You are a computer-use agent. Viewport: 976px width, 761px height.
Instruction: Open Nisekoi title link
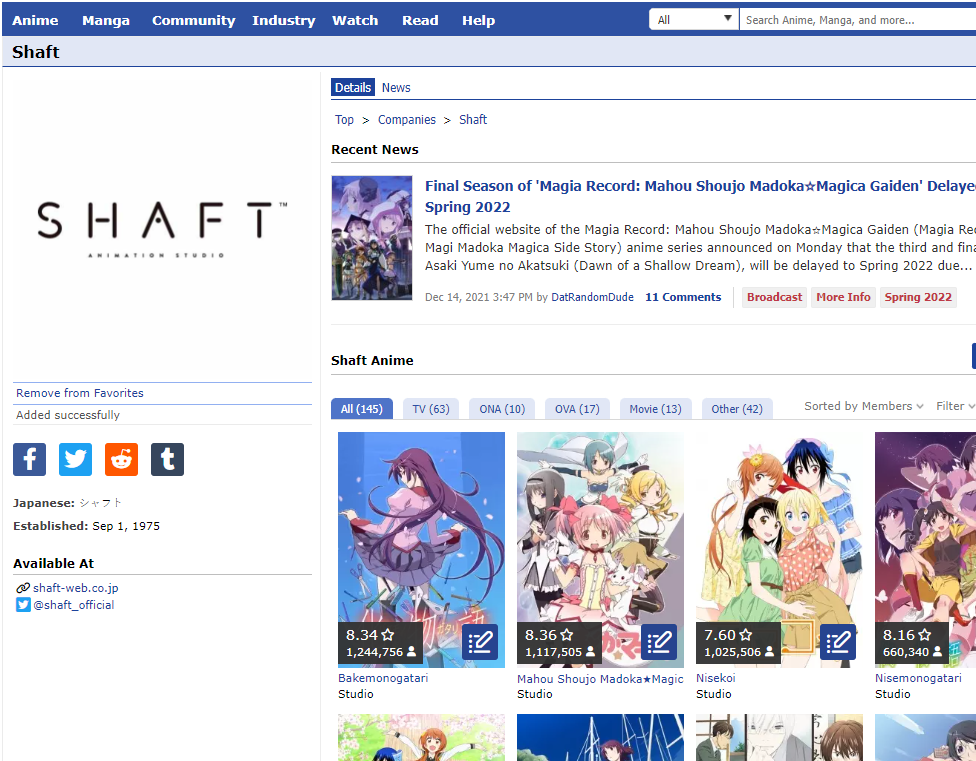point(715,678)
